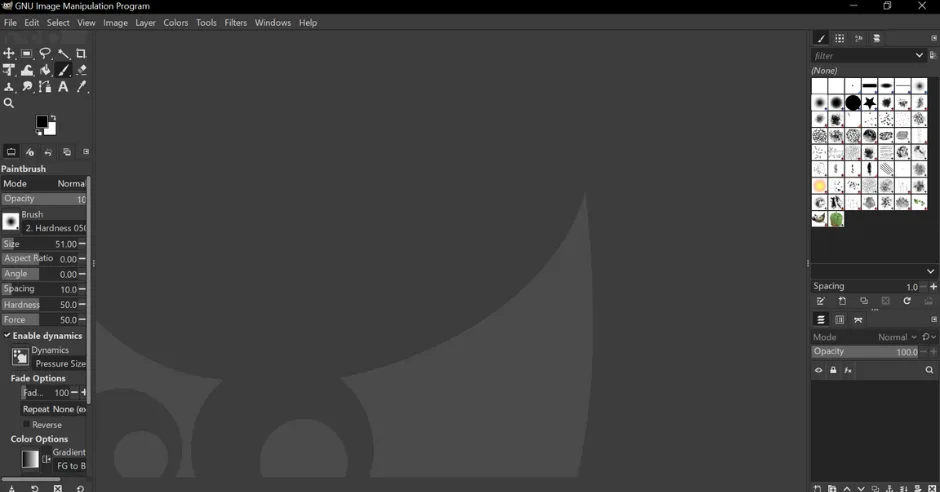
Task: Click the Refresh brushes icon
Action: [x=907, y=301]
